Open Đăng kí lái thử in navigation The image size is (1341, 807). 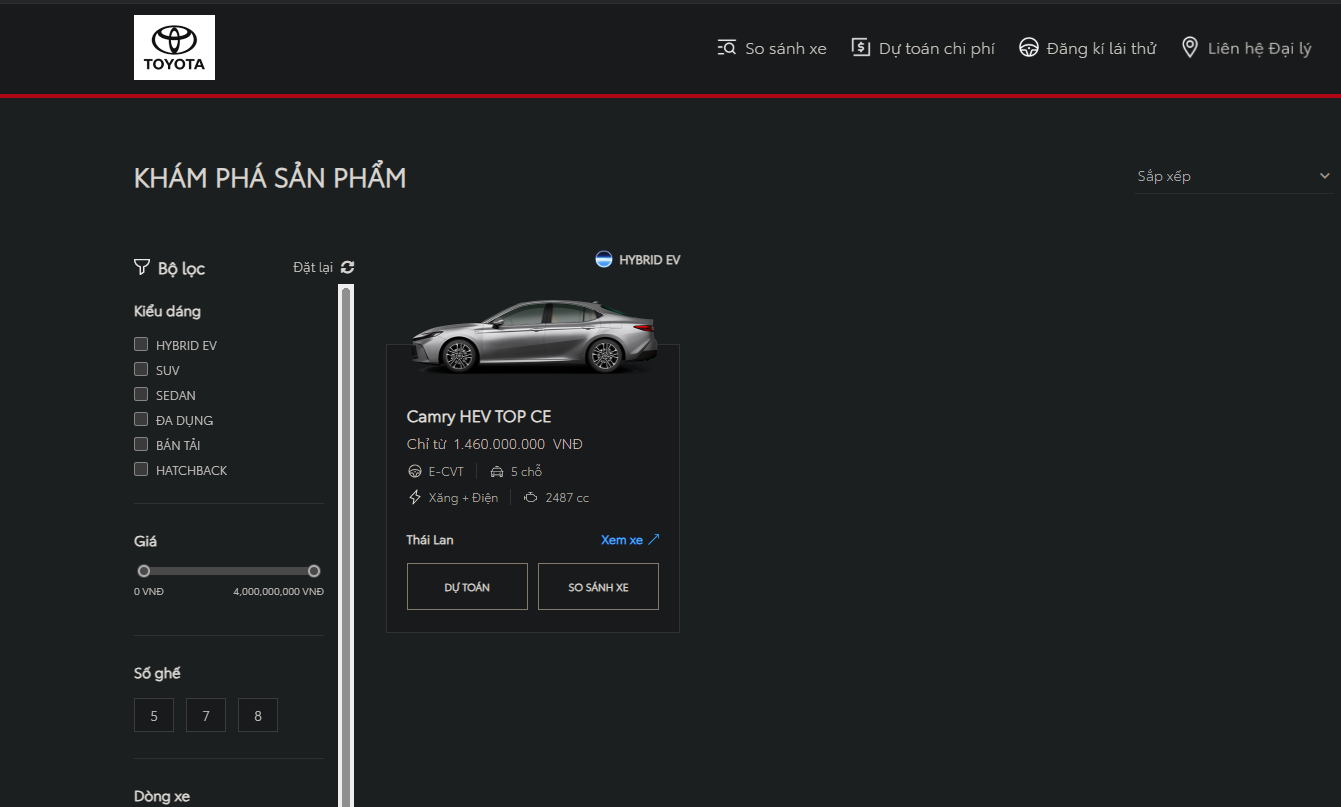point(1087,48)
